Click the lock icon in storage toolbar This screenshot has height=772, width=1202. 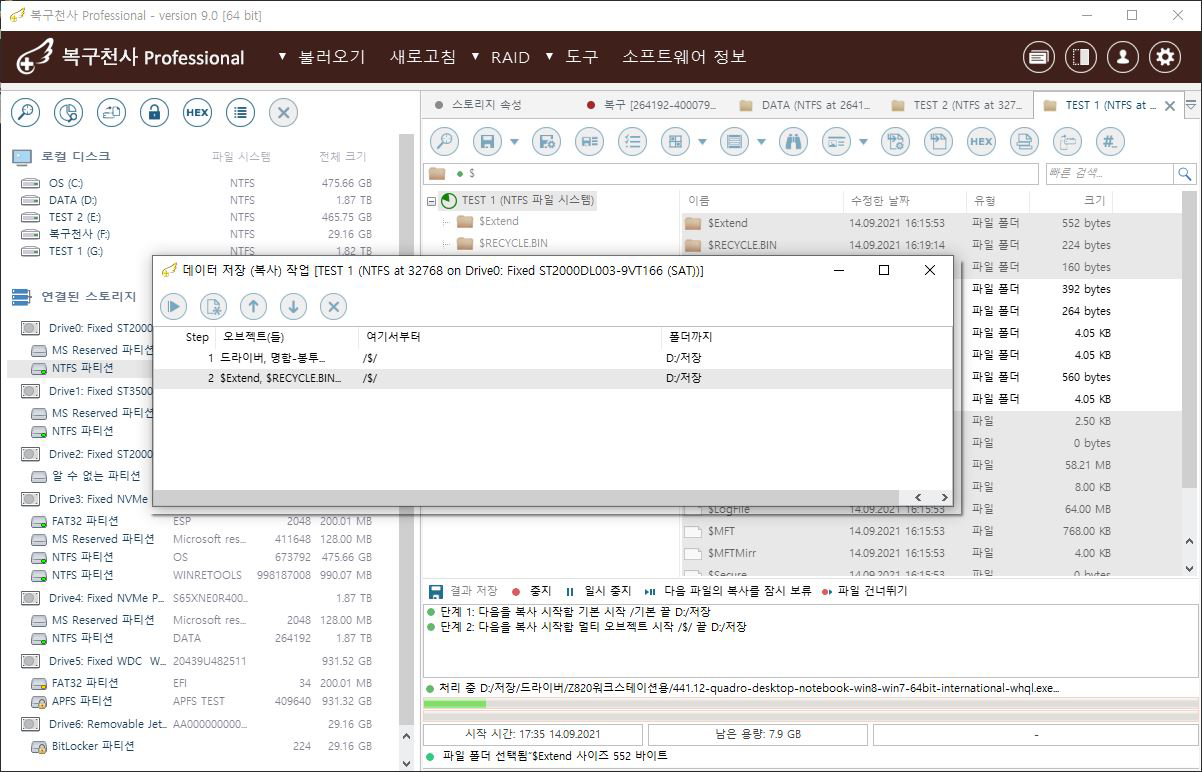(x=154, y=113)
